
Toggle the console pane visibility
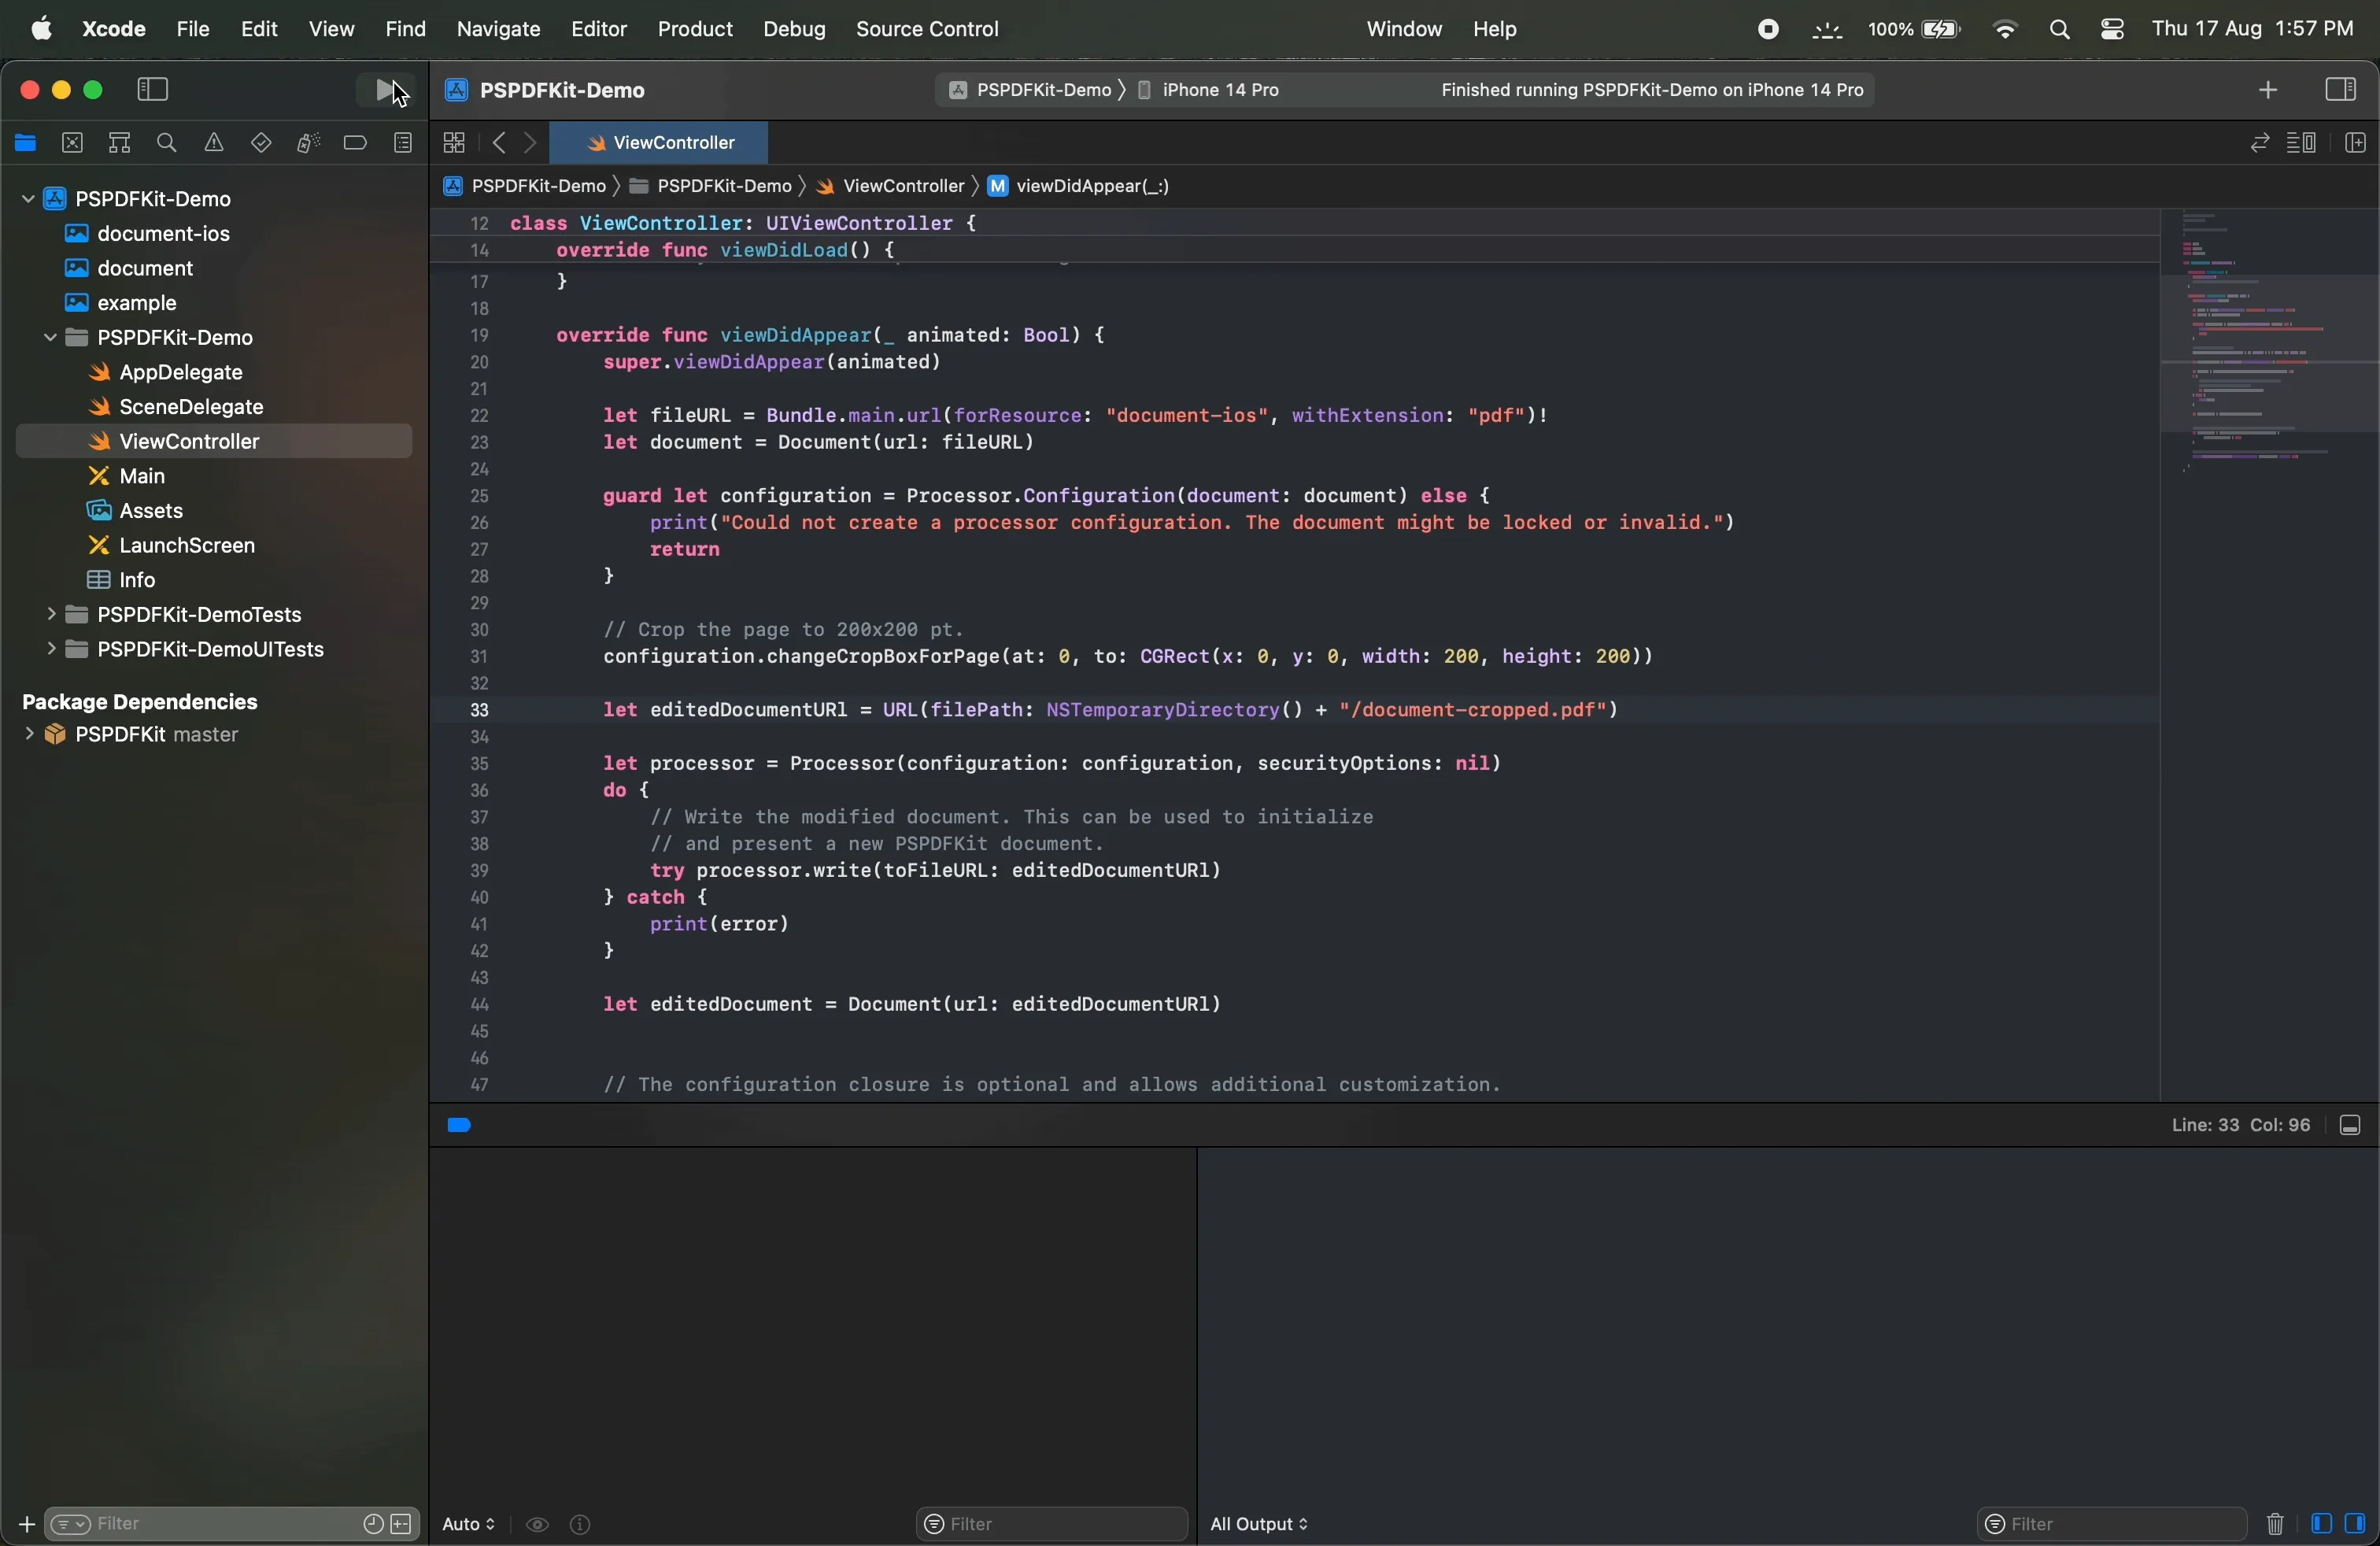pyautogui.click(x=2355, y=1523)
